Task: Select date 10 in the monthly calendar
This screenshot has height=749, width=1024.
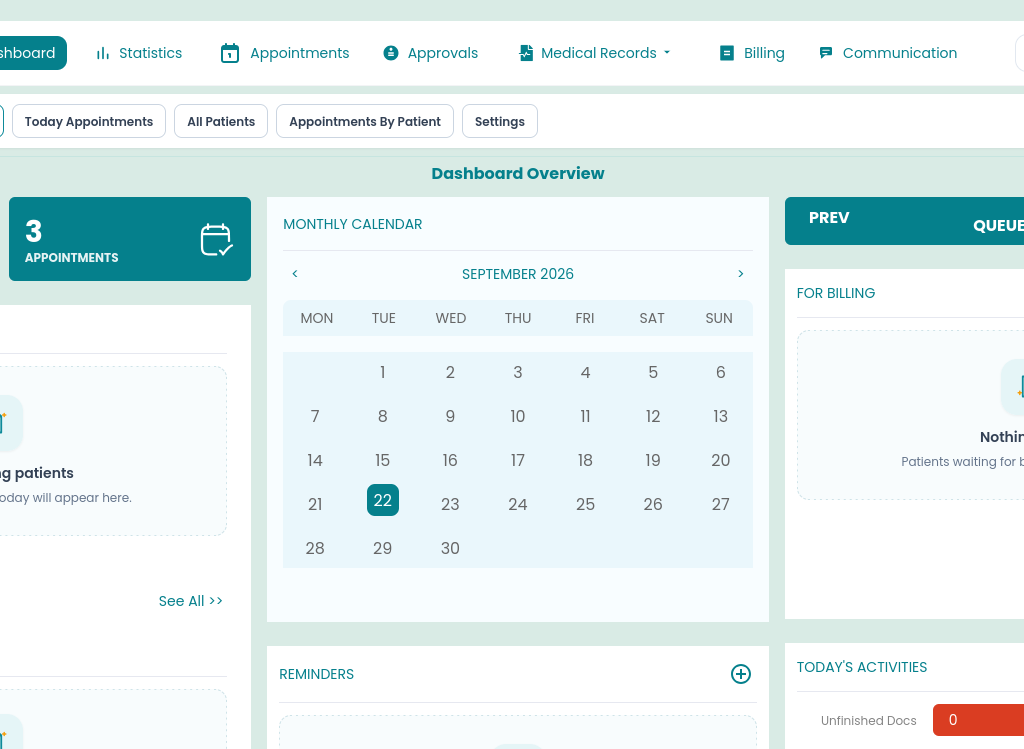Action: click(518, 417)
